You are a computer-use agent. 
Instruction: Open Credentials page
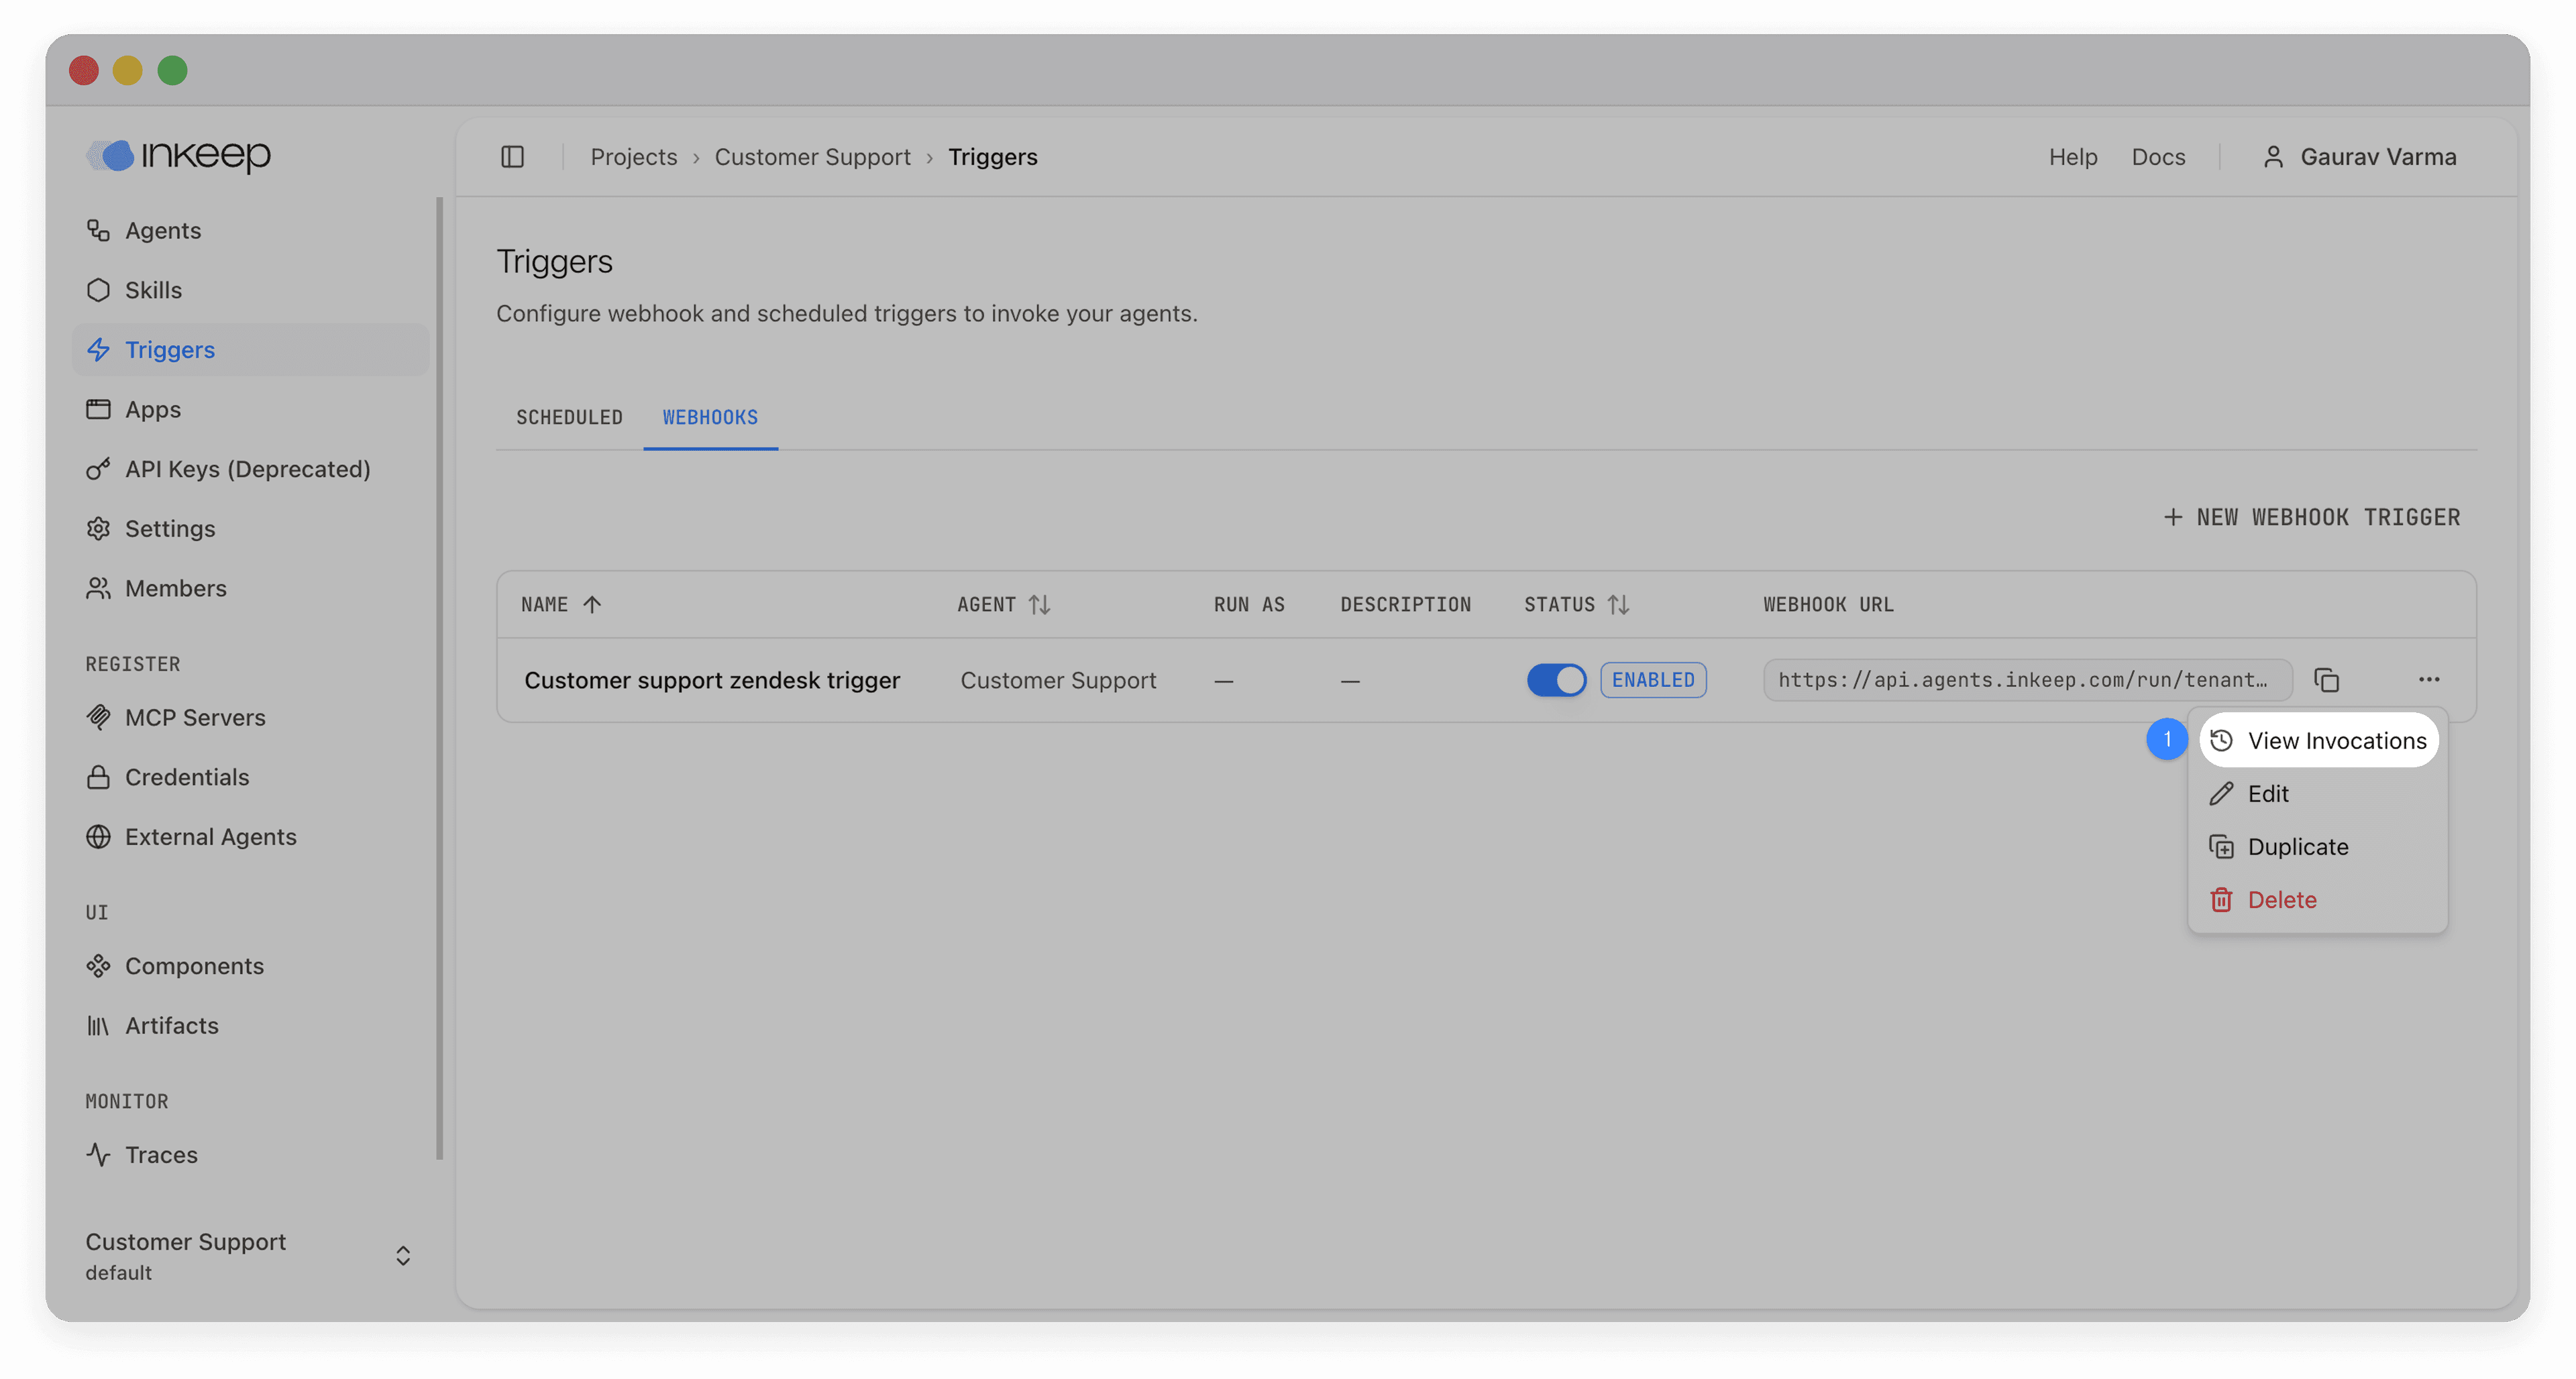250,777
